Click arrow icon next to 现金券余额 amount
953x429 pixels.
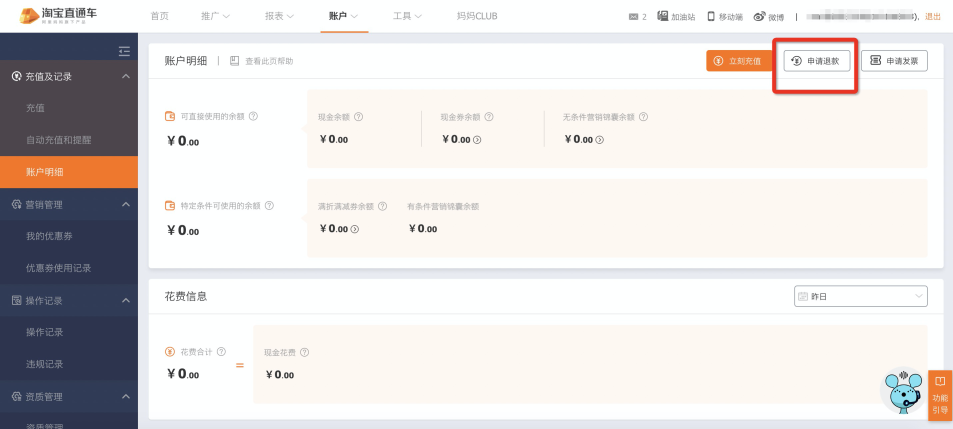click(477, 140)
